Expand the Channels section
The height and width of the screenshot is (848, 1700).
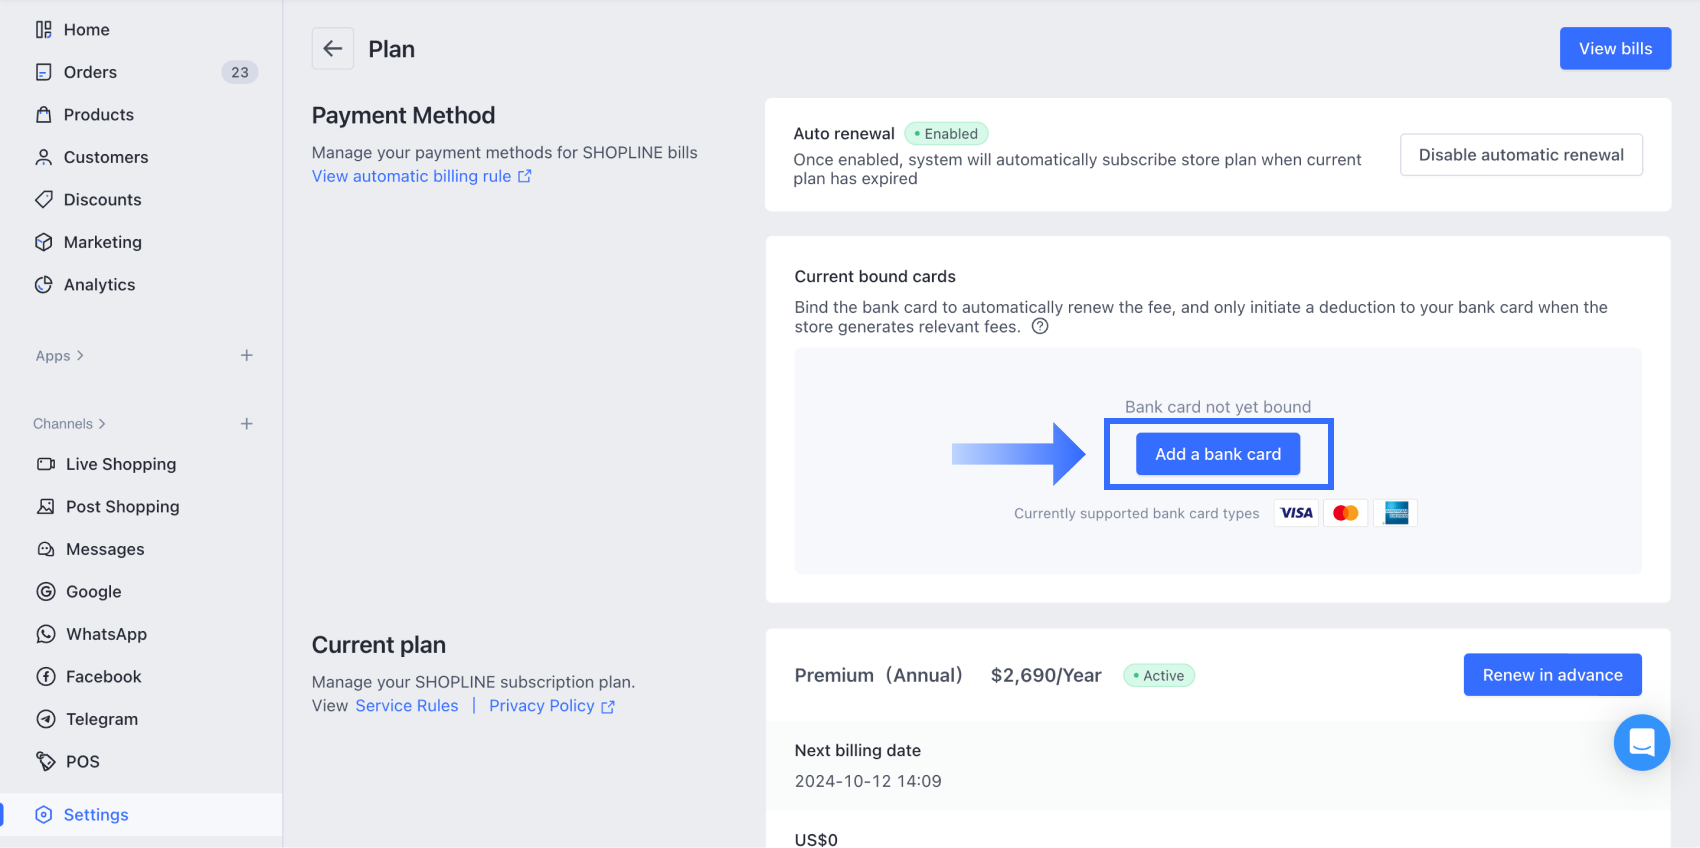[70, 424]
